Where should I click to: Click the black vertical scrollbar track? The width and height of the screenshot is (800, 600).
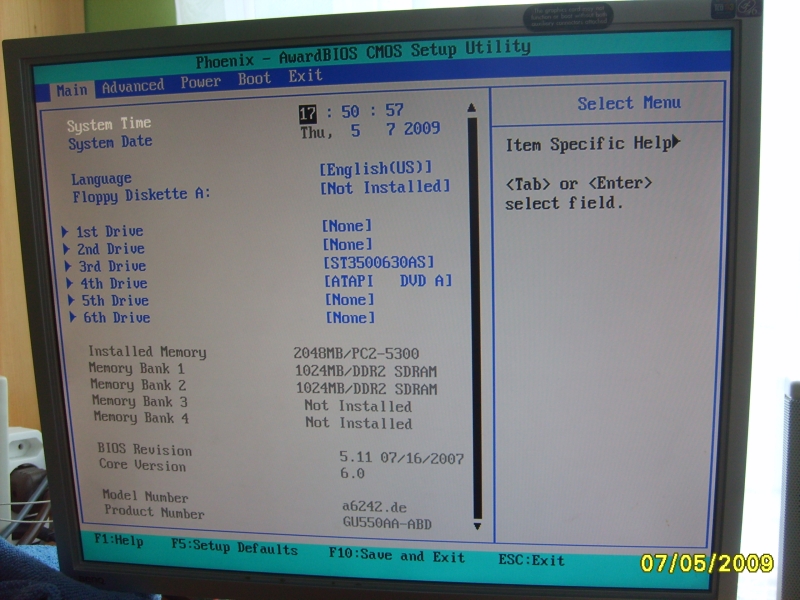(x=474, y=319)
